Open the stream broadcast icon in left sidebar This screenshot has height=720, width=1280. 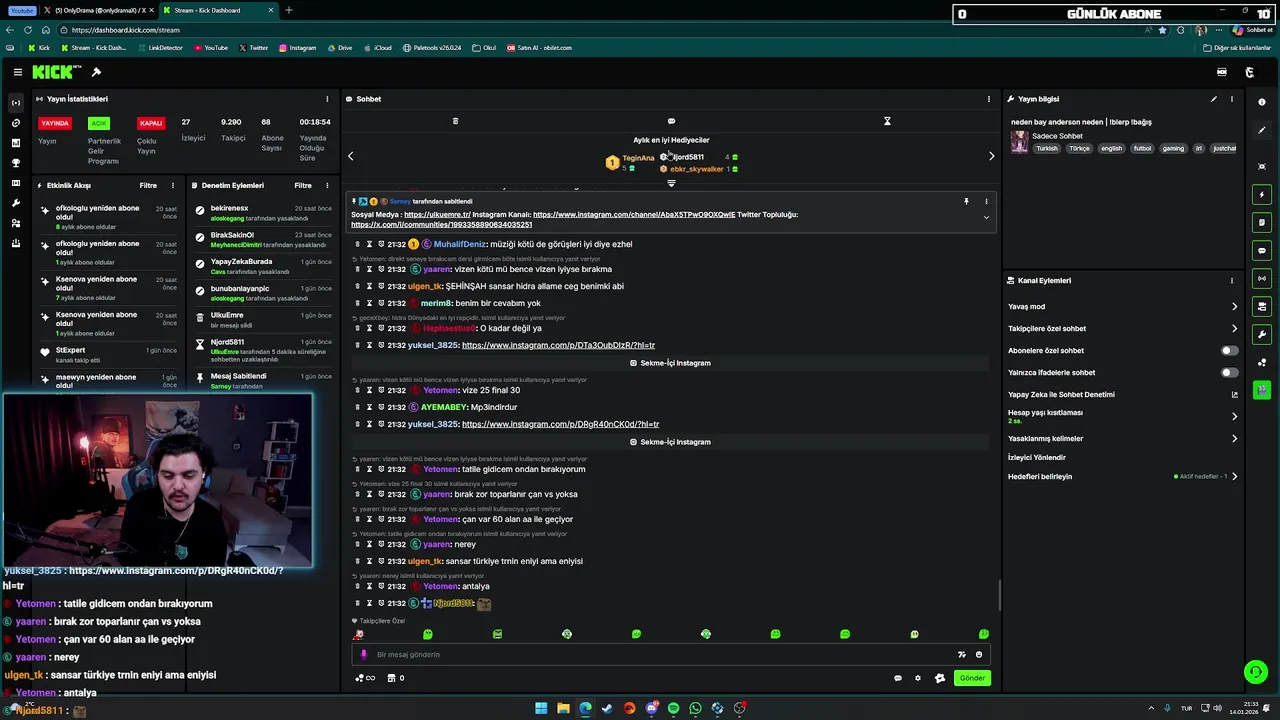[15, 103]
